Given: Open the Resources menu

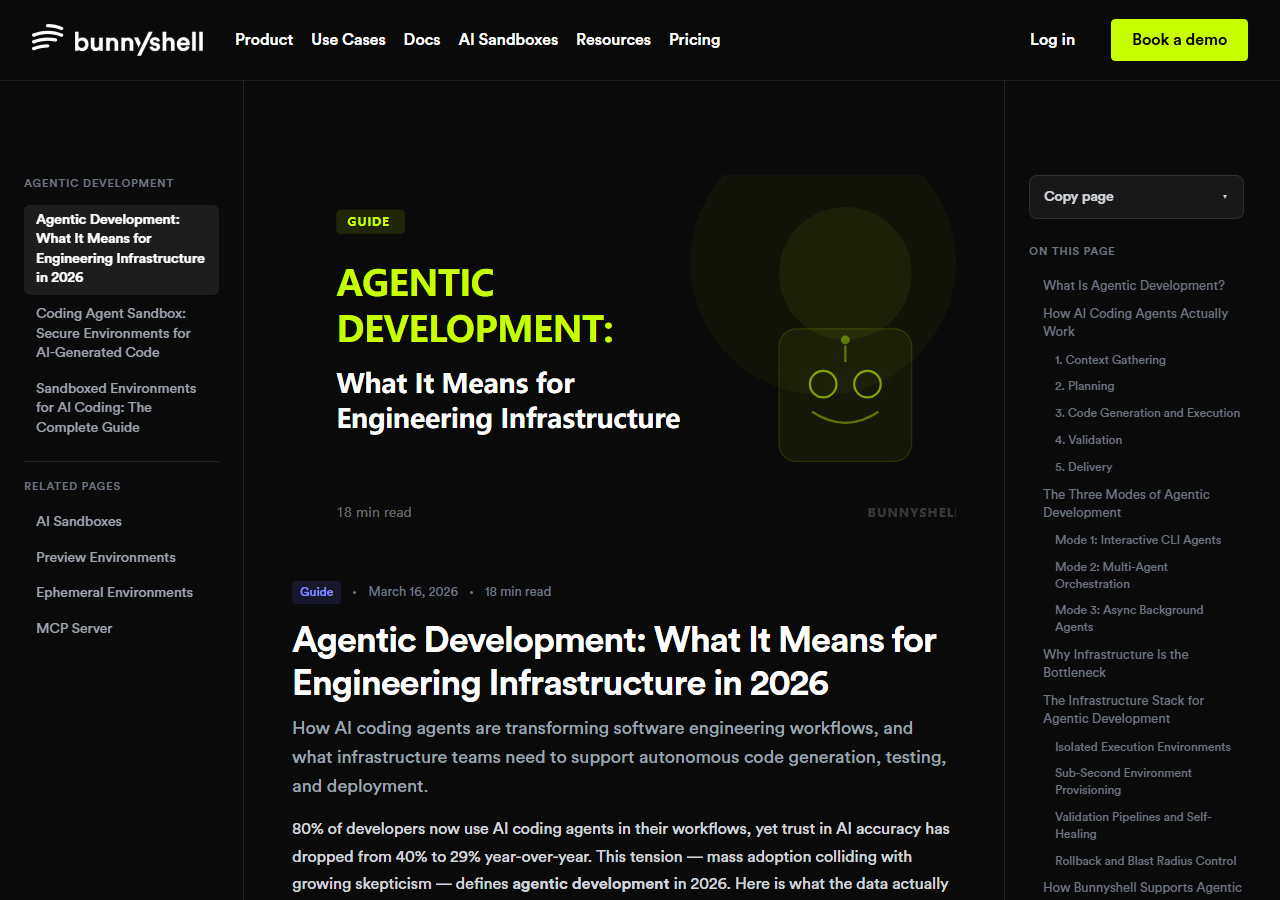Looking at the screenshot, I should pyautogui.click(x=613, y=40).
